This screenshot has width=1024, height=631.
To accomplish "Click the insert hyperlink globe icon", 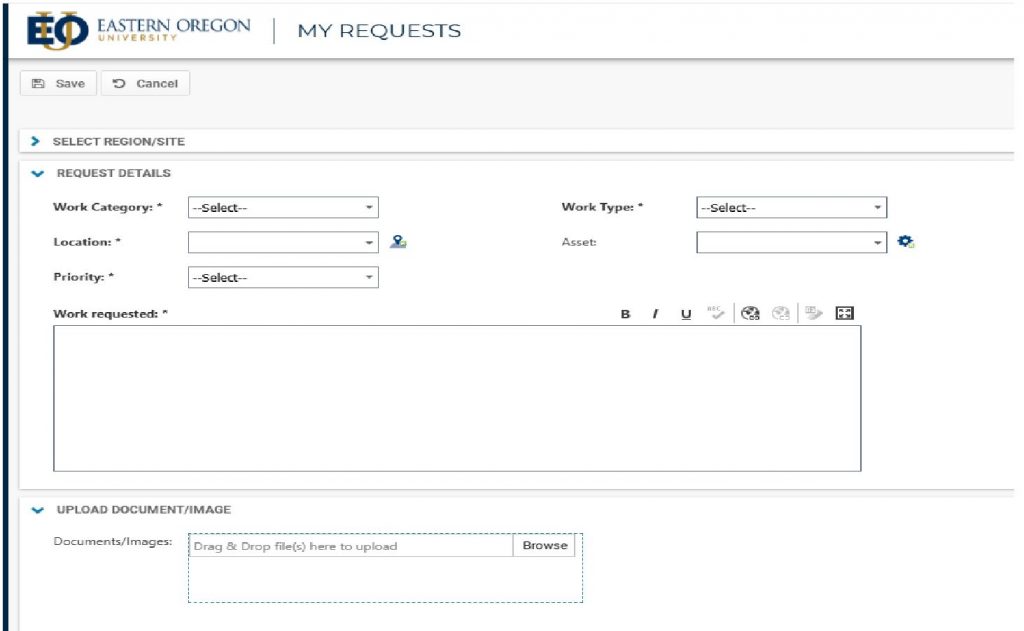I will 751,314.
